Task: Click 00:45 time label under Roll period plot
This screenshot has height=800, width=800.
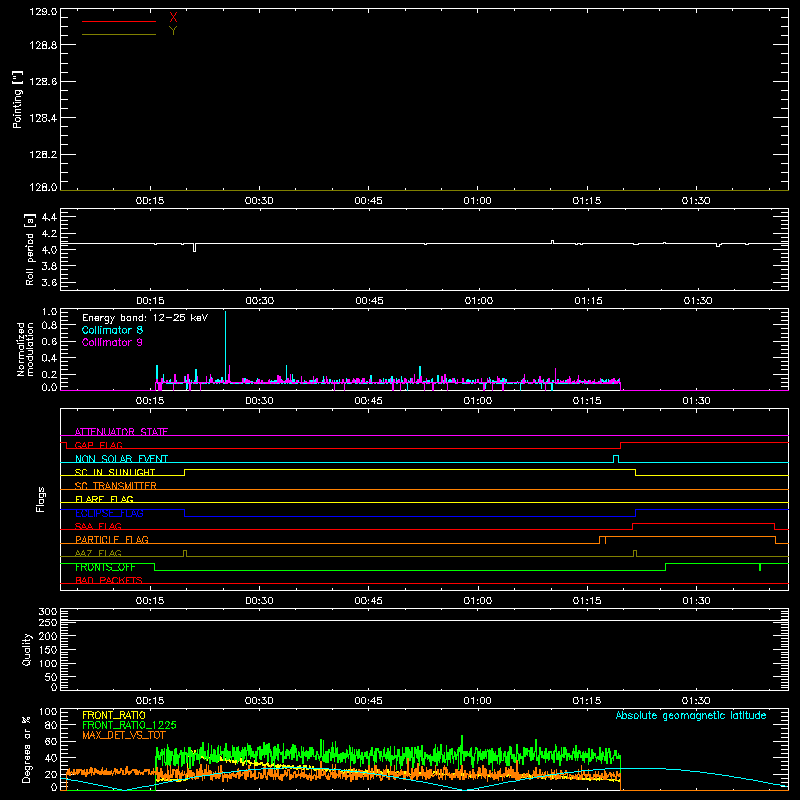Action: [369, 301]
